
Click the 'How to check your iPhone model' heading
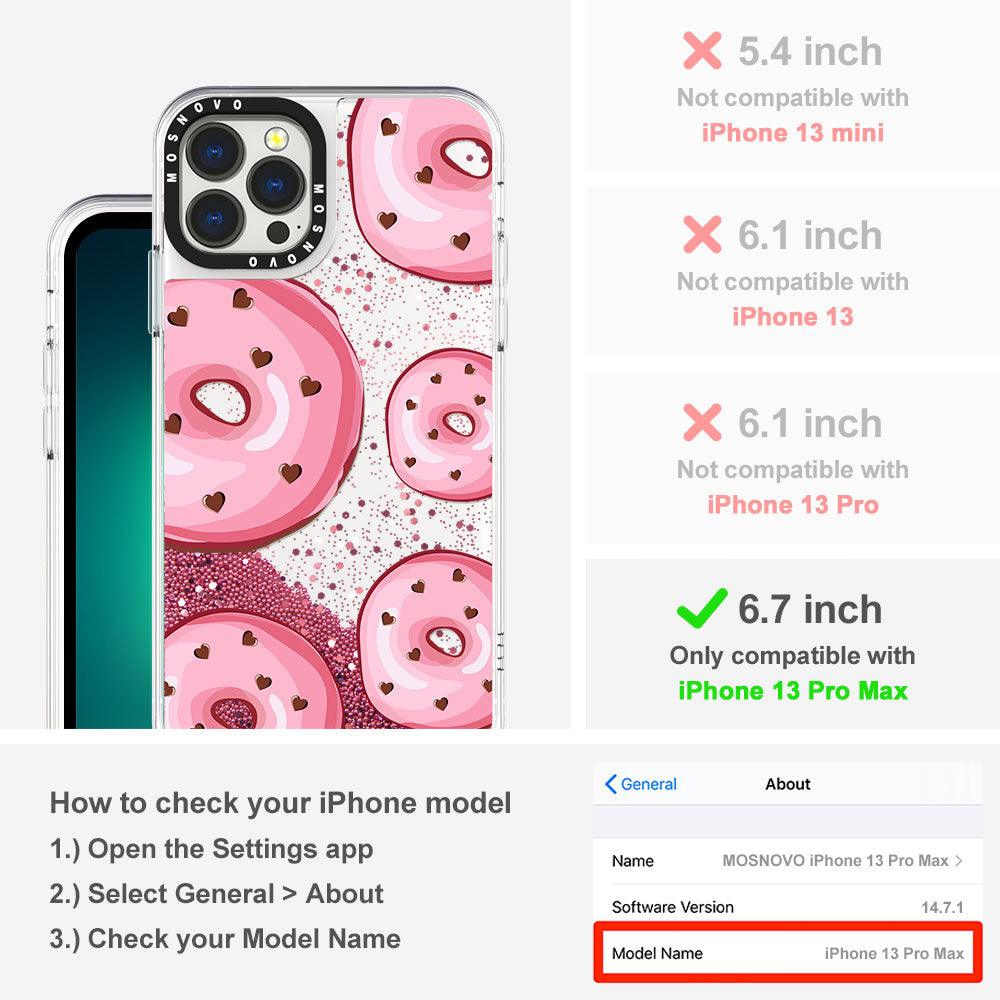coord(281,802)
